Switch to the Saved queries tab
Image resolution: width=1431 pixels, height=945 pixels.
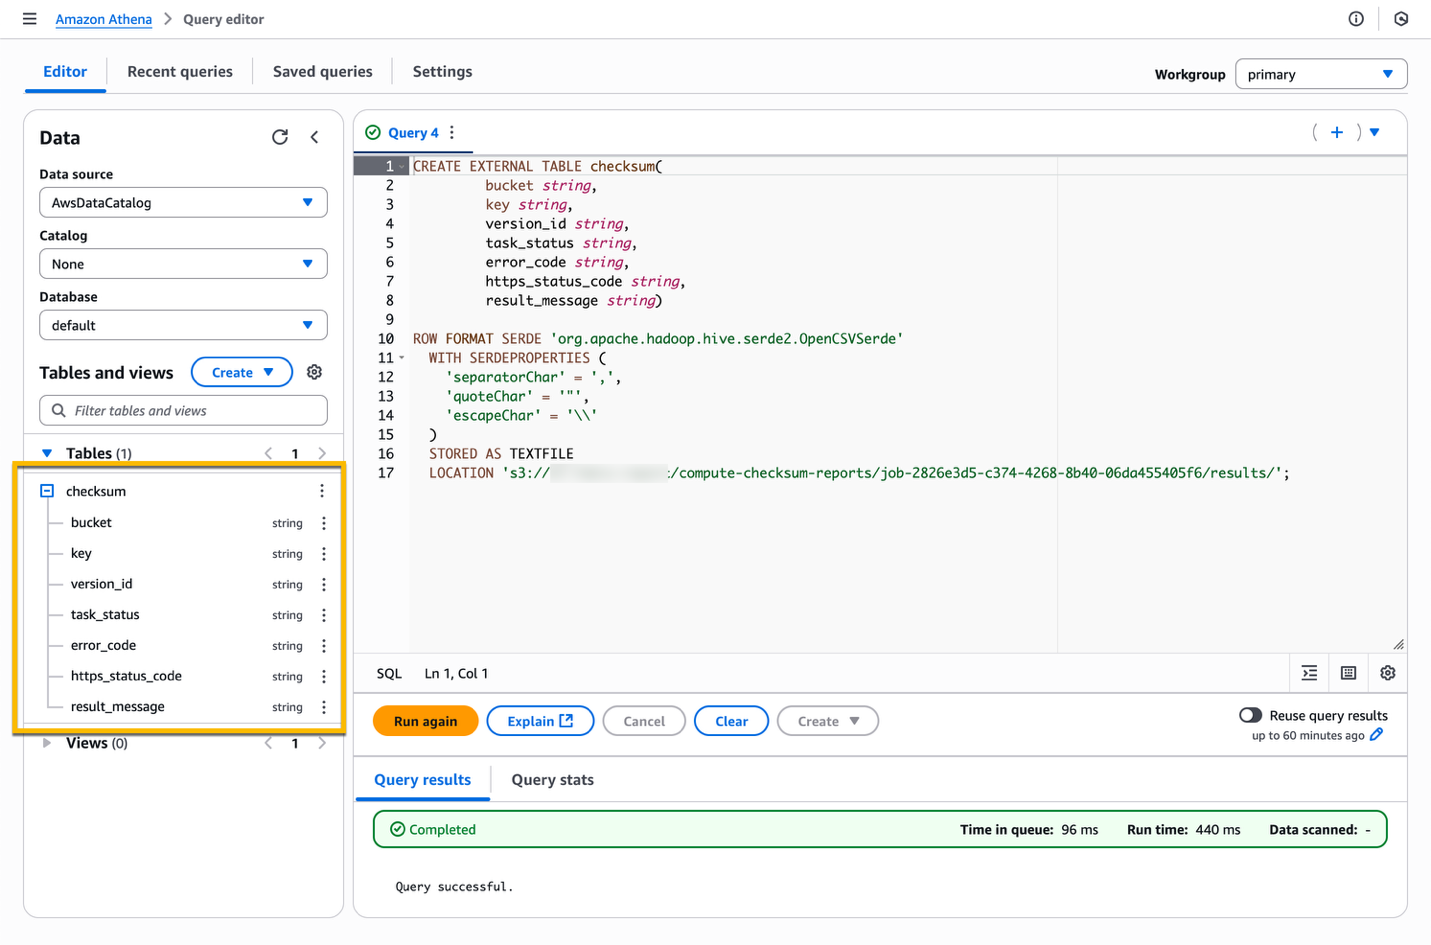click(322, 71)
